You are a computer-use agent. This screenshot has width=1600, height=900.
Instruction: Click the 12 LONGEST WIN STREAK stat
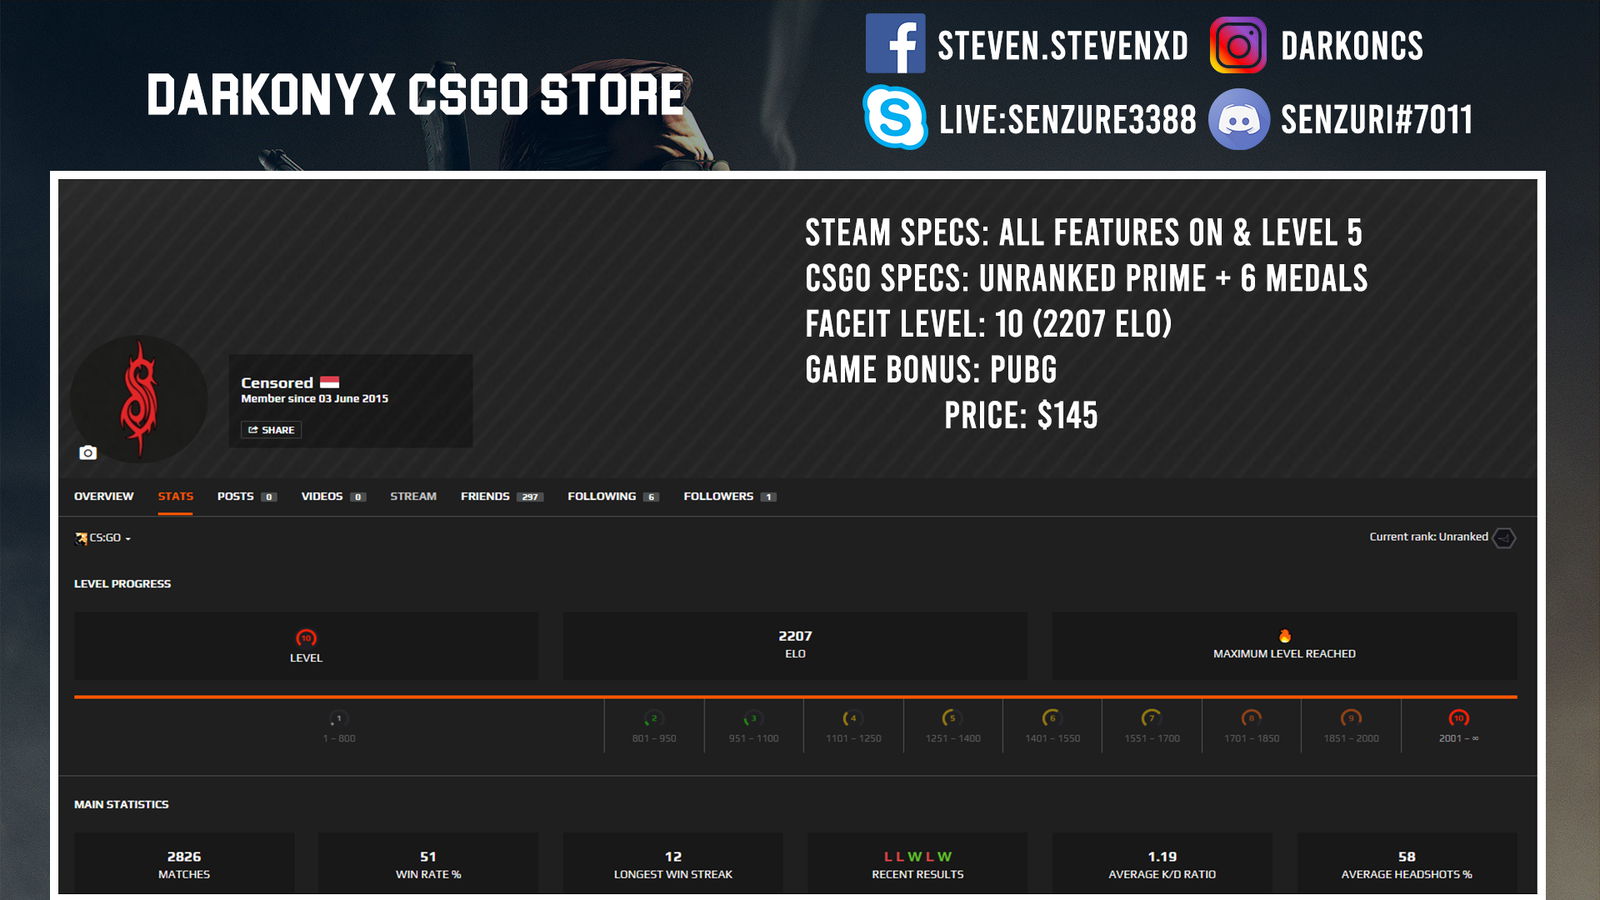pyautogui.click(x=673, y=864)
